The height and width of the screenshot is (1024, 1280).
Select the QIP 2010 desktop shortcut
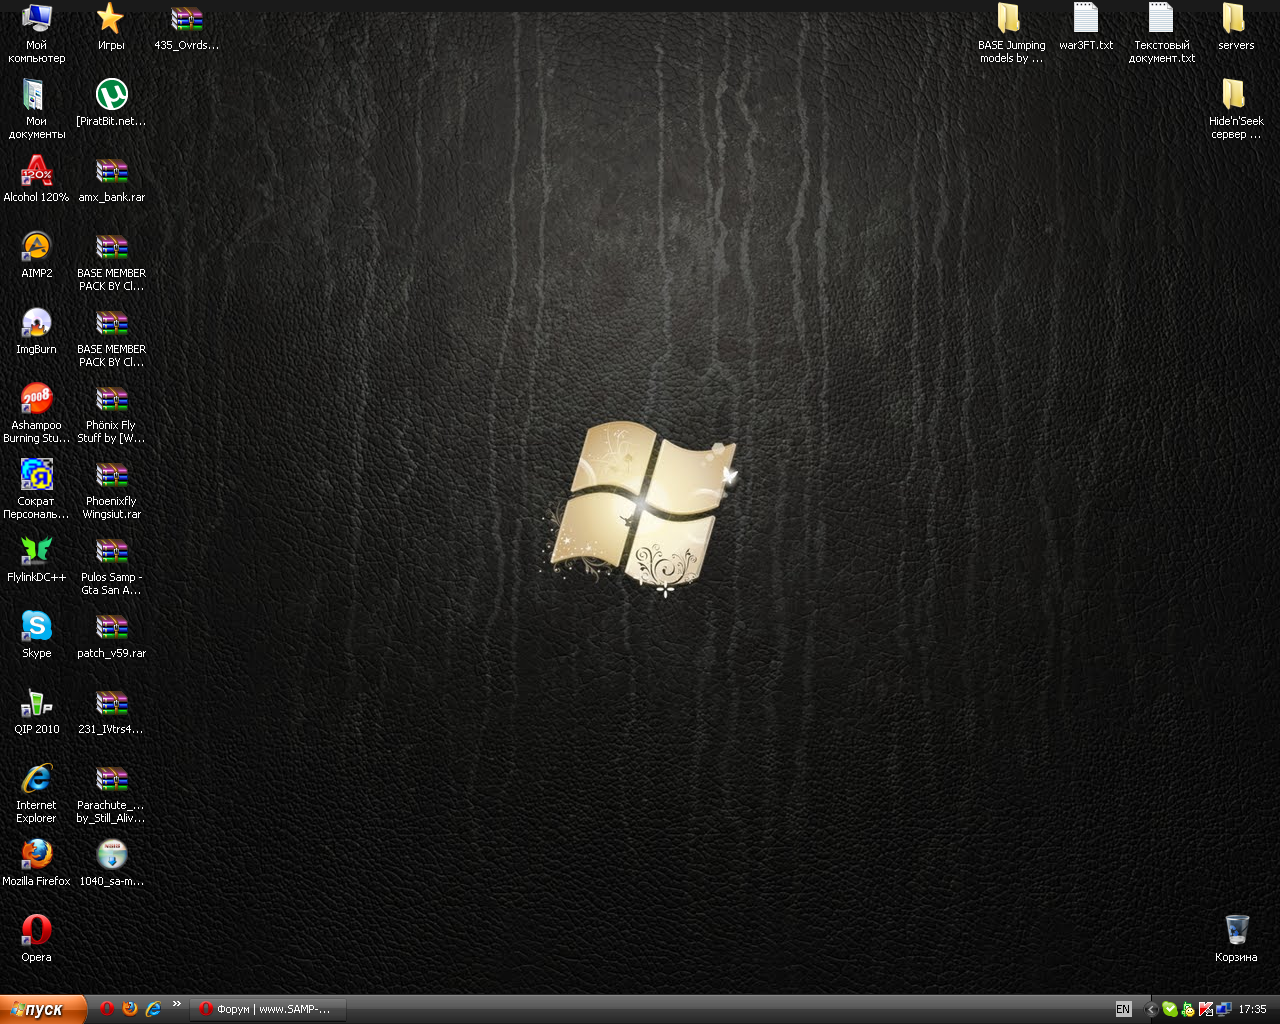(37, 711)
